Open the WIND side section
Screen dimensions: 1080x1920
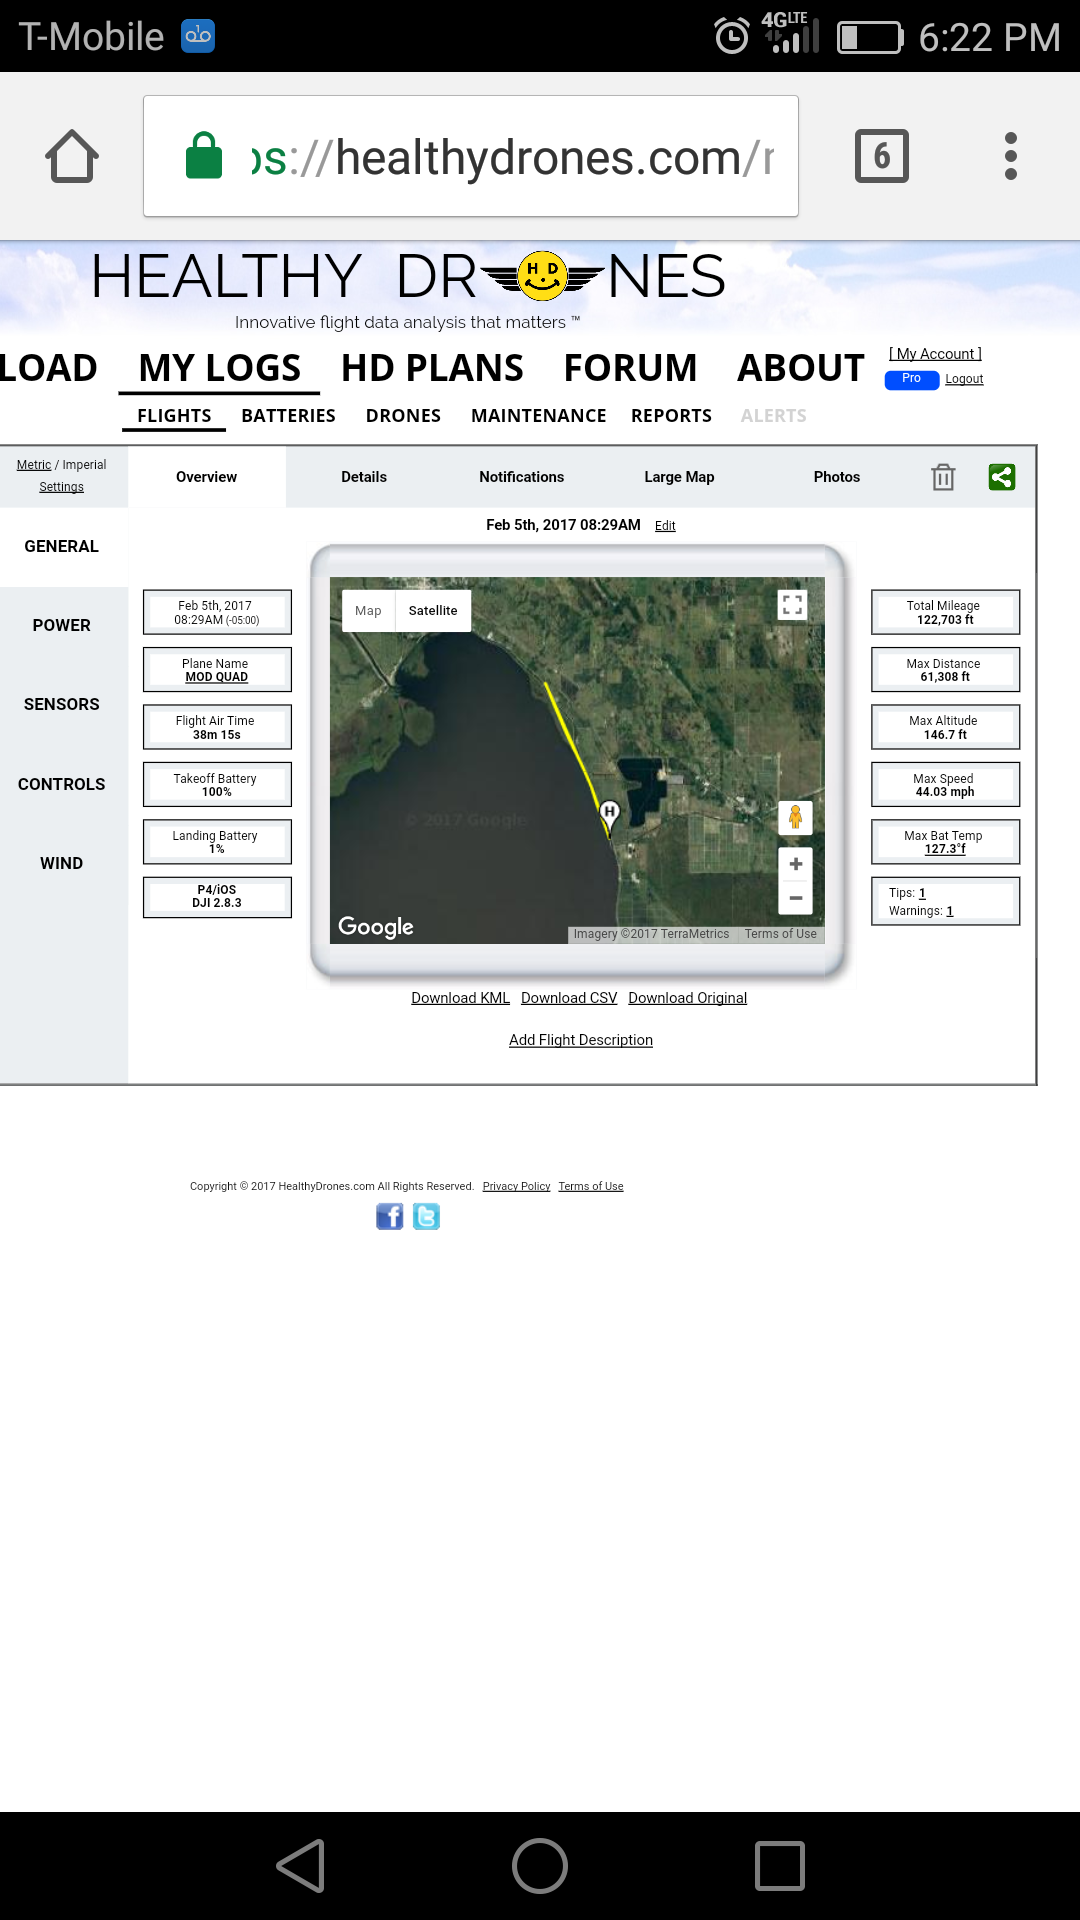(62, 864)
